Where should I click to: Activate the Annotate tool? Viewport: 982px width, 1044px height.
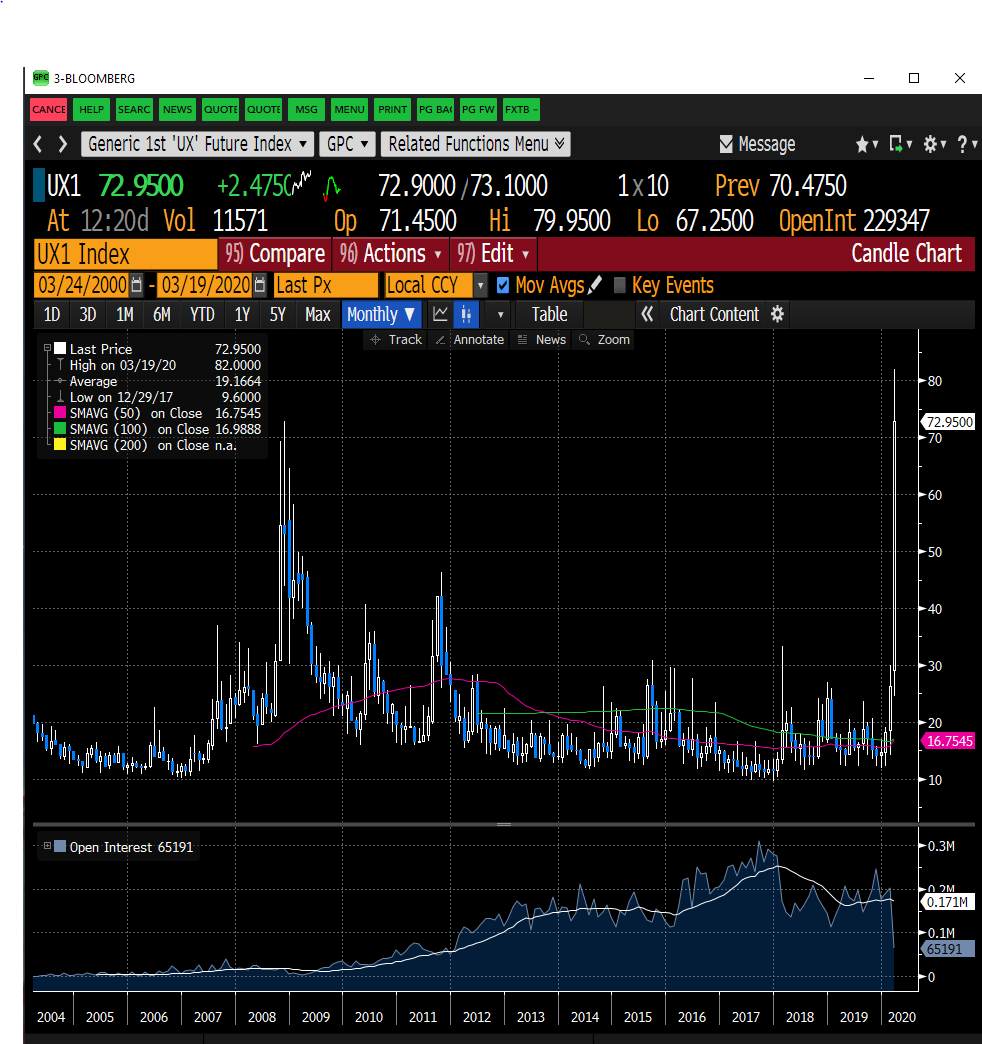[x=469, y=340]
